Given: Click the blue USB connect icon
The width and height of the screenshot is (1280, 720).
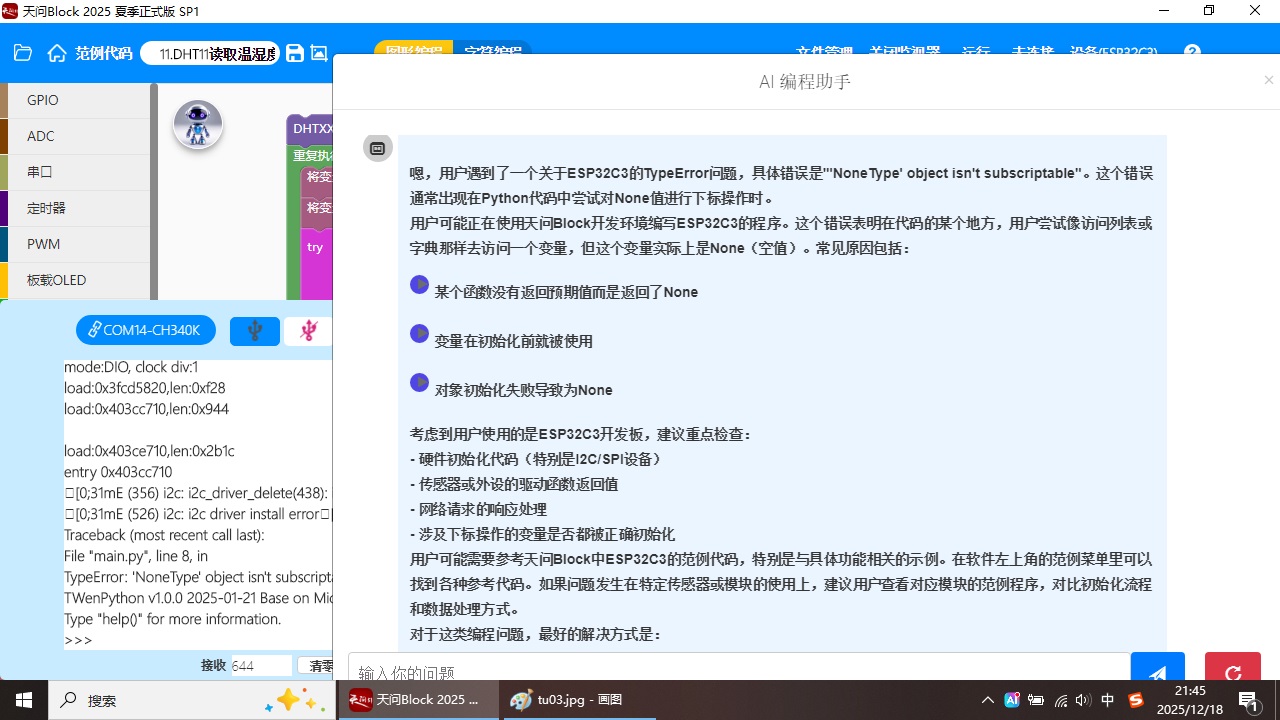Looking at the screenshot, I should 255,330.
